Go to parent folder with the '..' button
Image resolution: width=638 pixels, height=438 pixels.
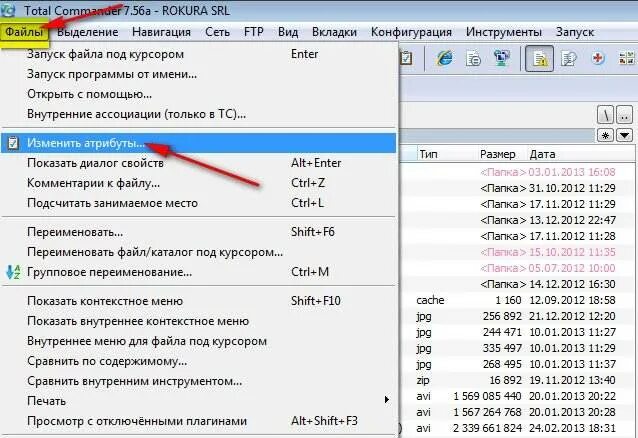[x=625, y=115]
